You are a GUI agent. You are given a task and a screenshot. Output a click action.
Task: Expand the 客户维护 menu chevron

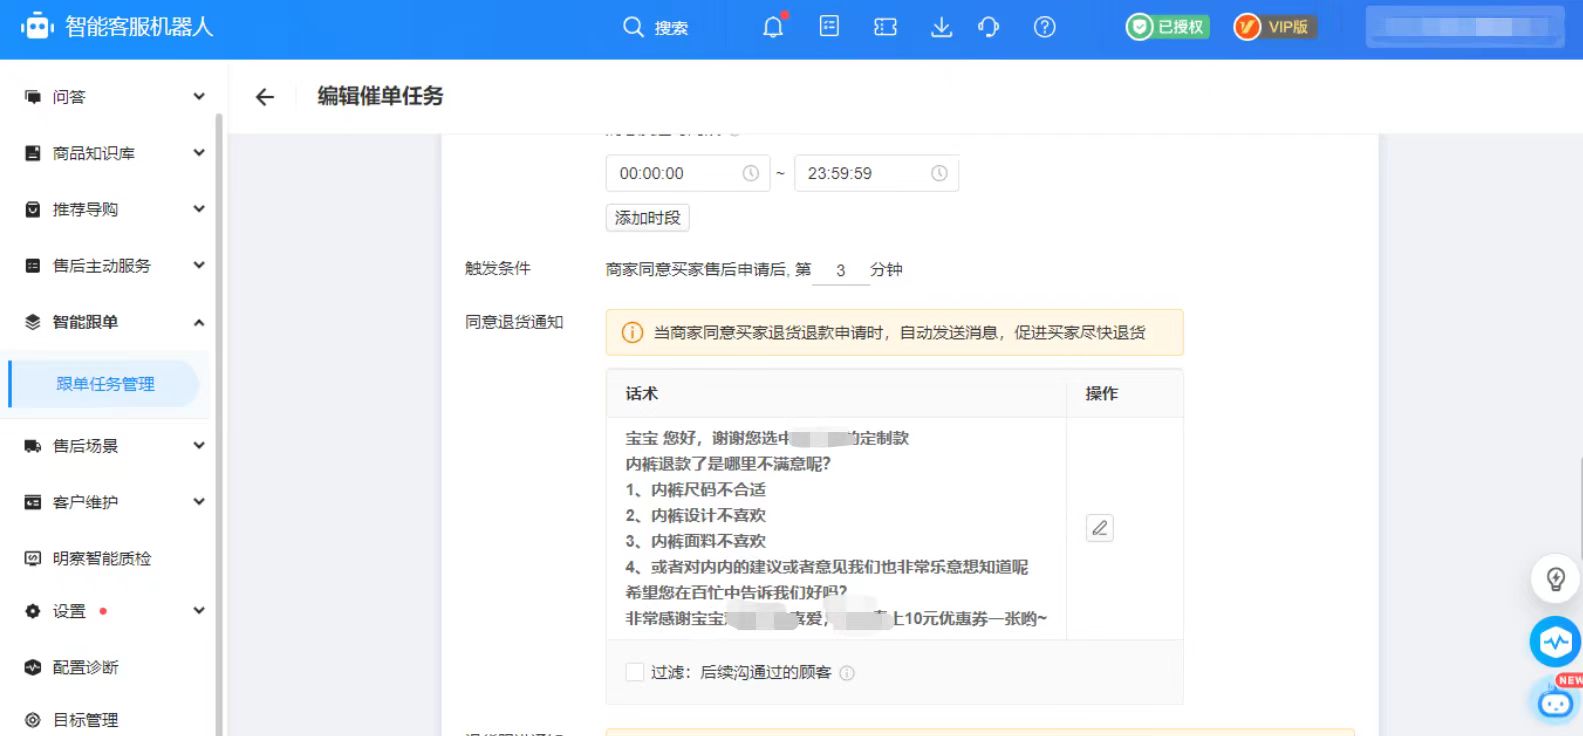click(198, 502)
